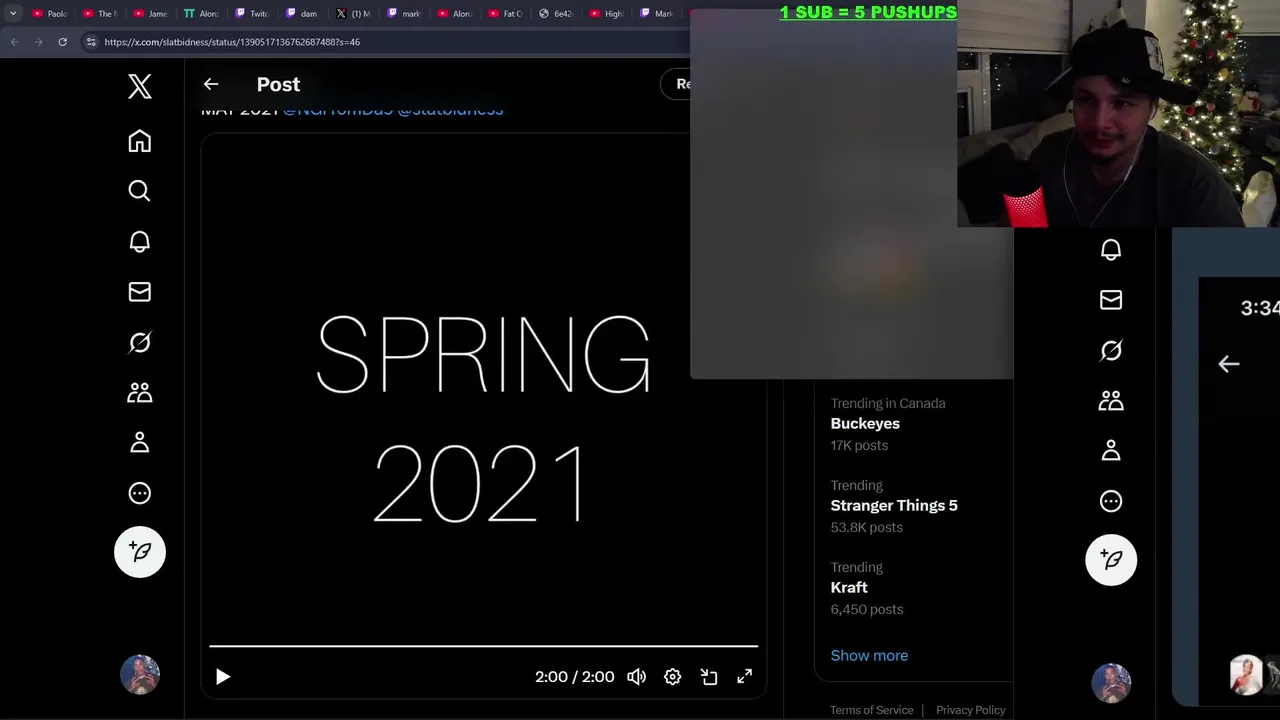Switch to the High YouTube tab

click(607, 14)
